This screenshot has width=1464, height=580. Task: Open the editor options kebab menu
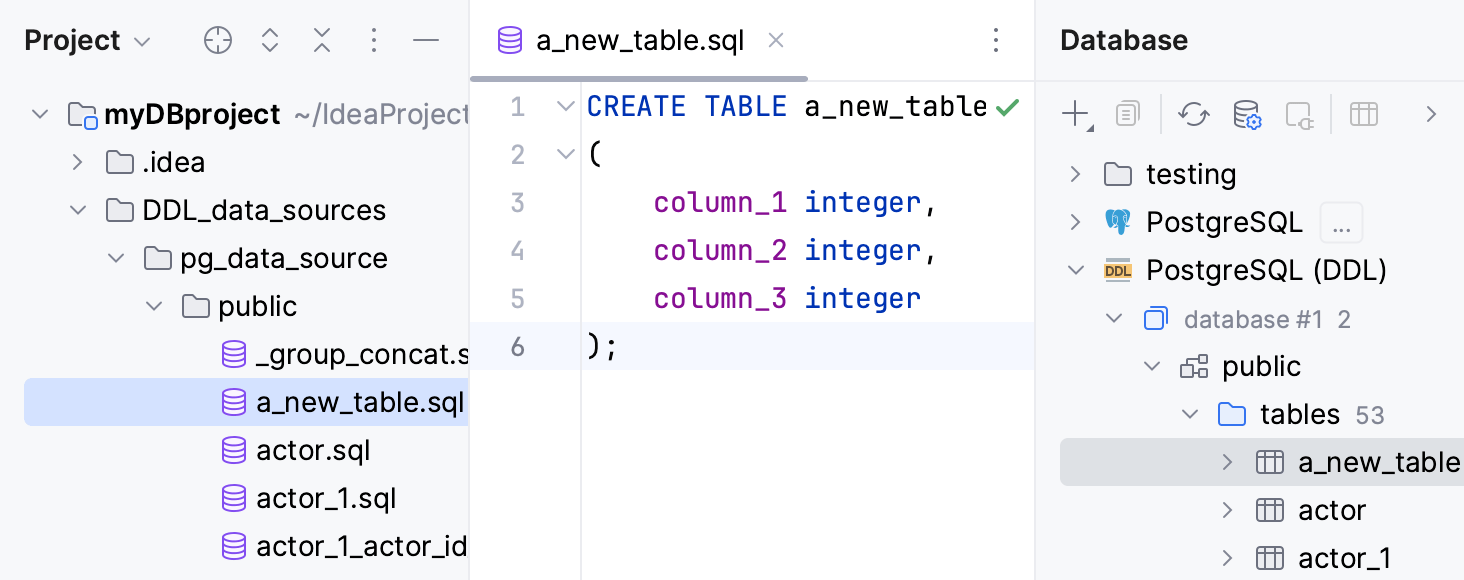(x=995, y=40)
